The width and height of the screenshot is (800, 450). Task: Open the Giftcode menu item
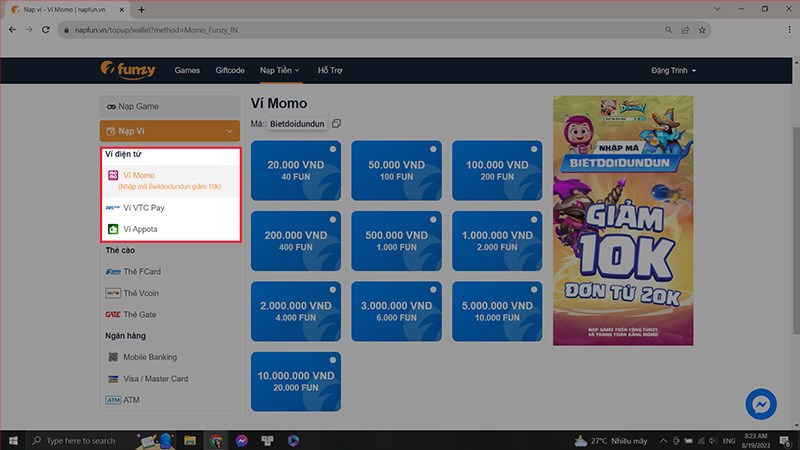[230, 70]
